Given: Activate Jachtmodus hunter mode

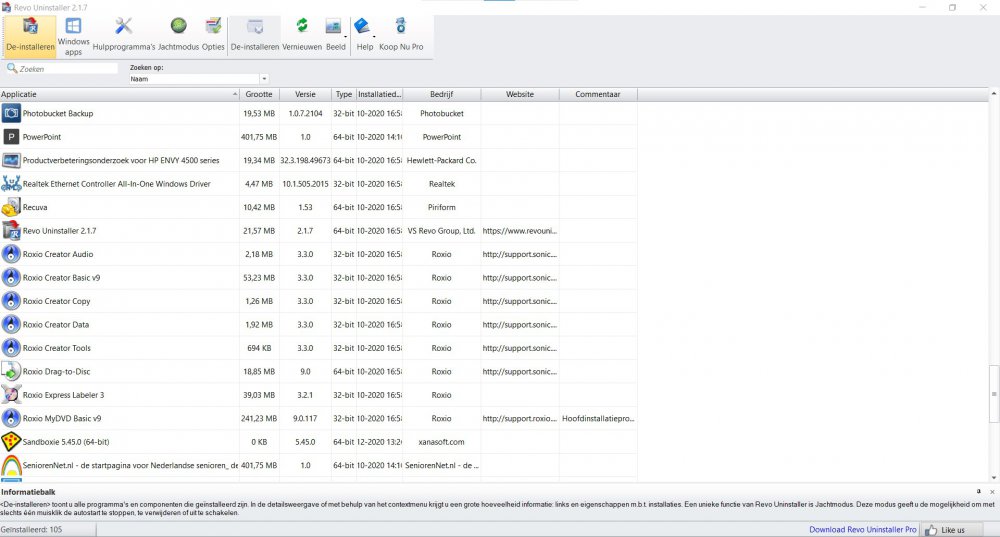Looking at the screenshot, I should point(178,33).
